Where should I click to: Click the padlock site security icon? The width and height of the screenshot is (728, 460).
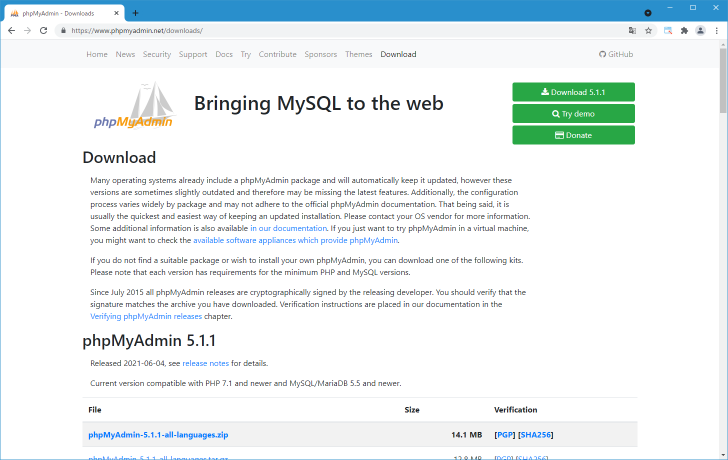(64, 31)
